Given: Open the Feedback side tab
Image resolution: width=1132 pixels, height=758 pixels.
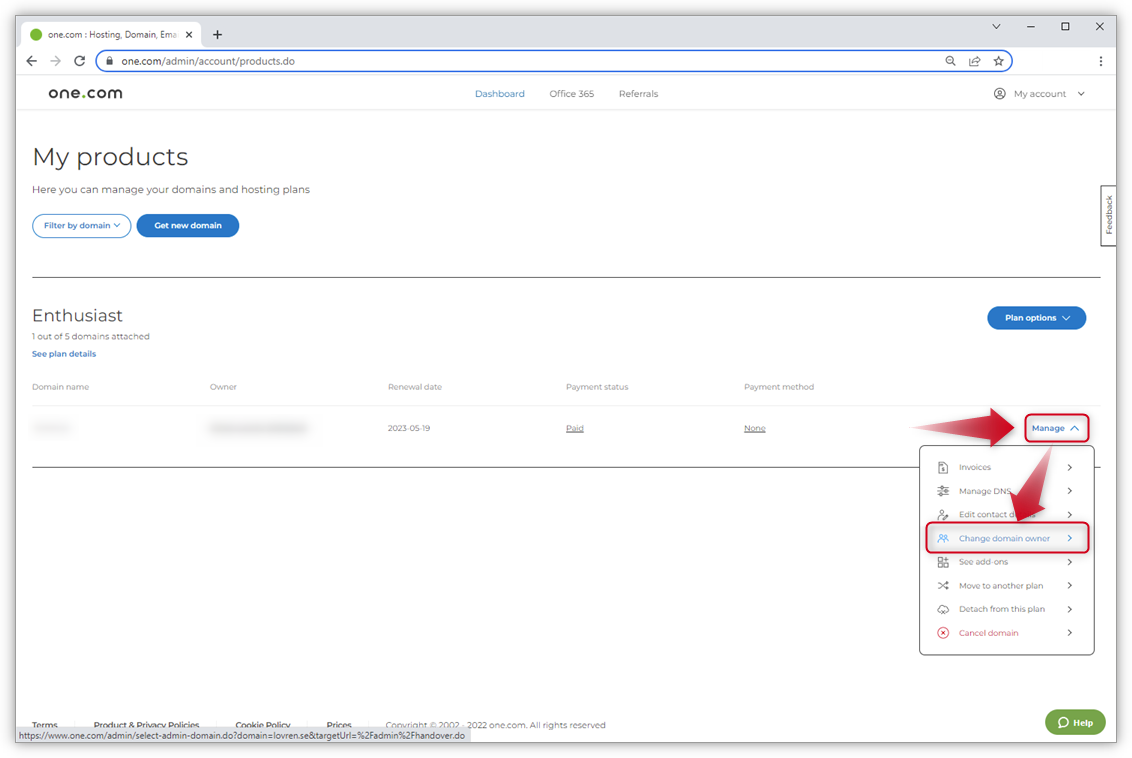Looking at the screenshot, I should tap(1108, 215).
